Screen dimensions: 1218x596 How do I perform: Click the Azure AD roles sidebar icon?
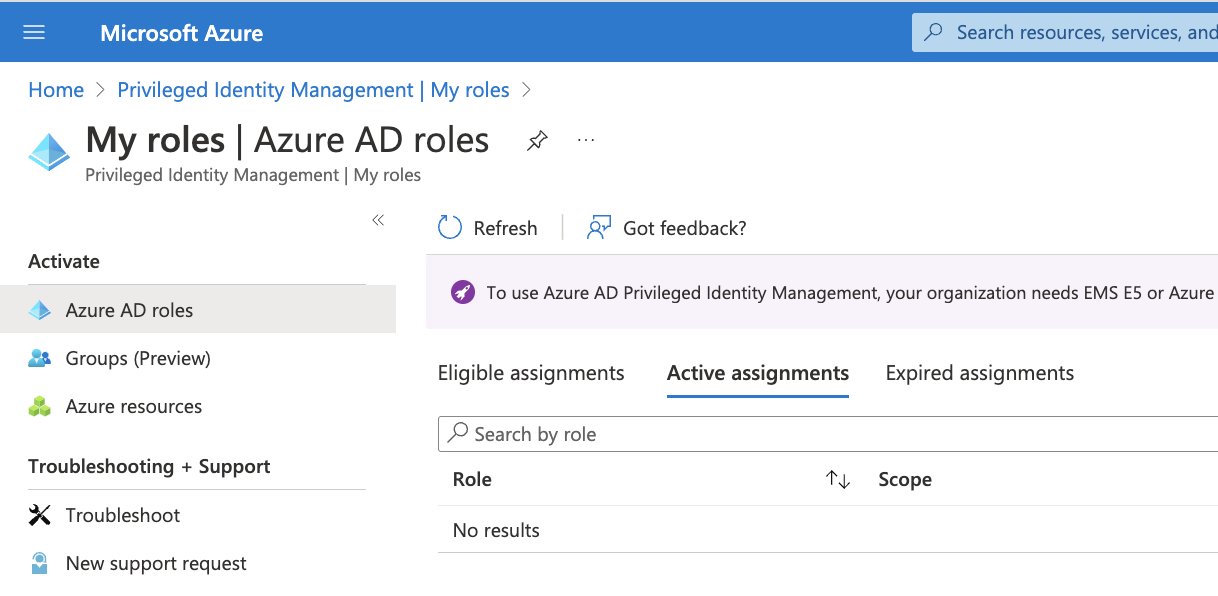click(40, 310)
